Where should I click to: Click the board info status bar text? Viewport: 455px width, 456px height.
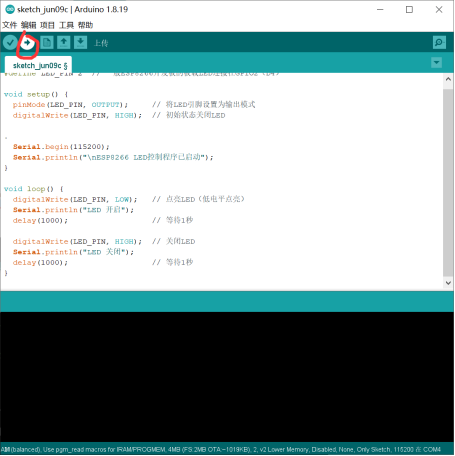click(221, 450)
